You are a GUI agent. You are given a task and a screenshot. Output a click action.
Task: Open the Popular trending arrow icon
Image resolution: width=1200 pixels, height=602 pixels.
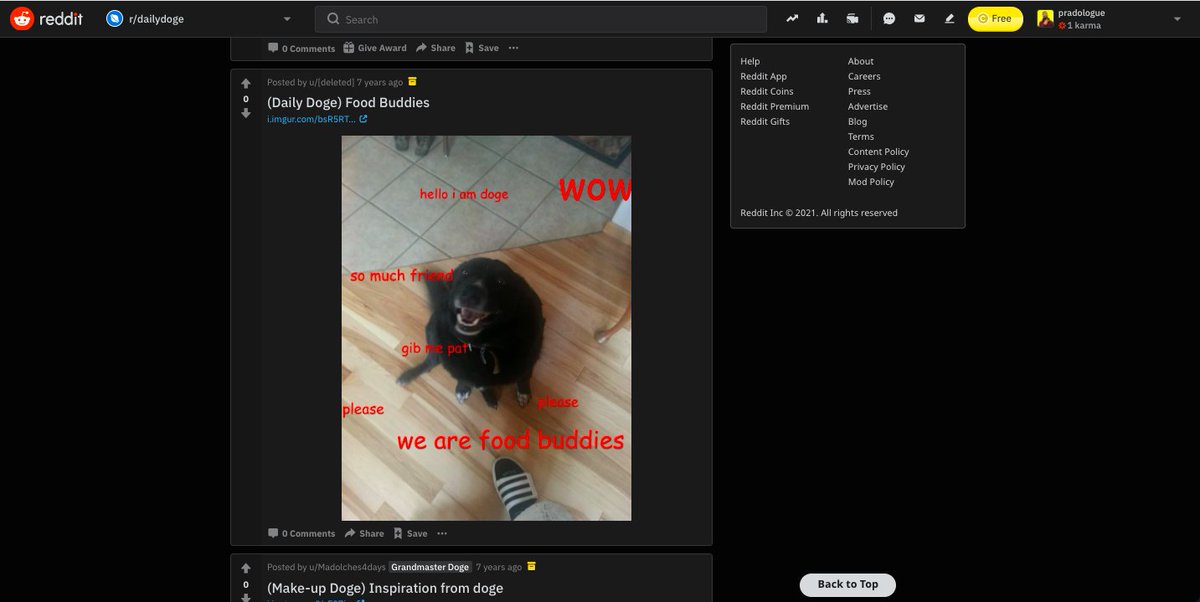(x=792, y=19)
